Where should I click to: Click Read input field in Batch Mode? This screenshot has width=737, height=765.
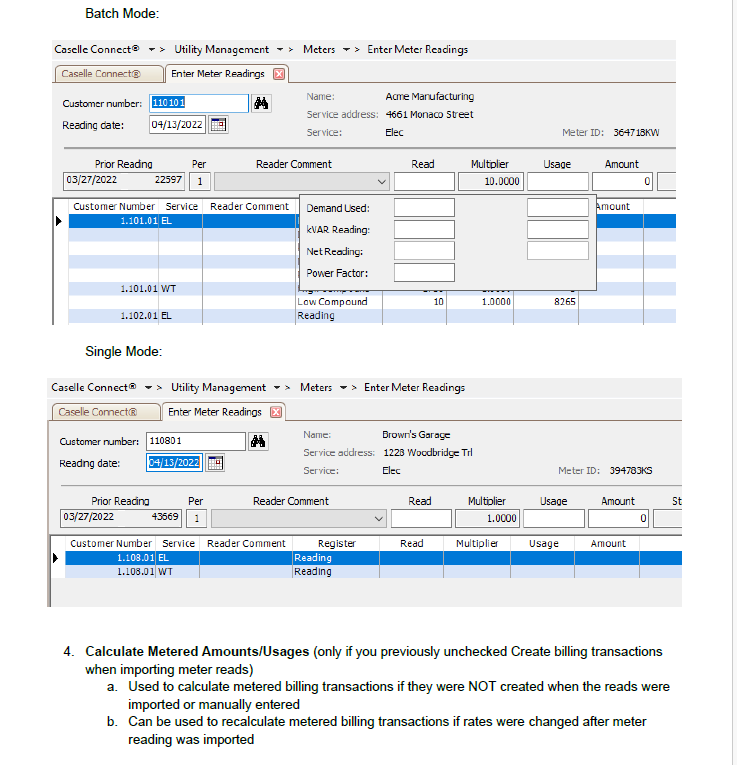tap(424, 181)
